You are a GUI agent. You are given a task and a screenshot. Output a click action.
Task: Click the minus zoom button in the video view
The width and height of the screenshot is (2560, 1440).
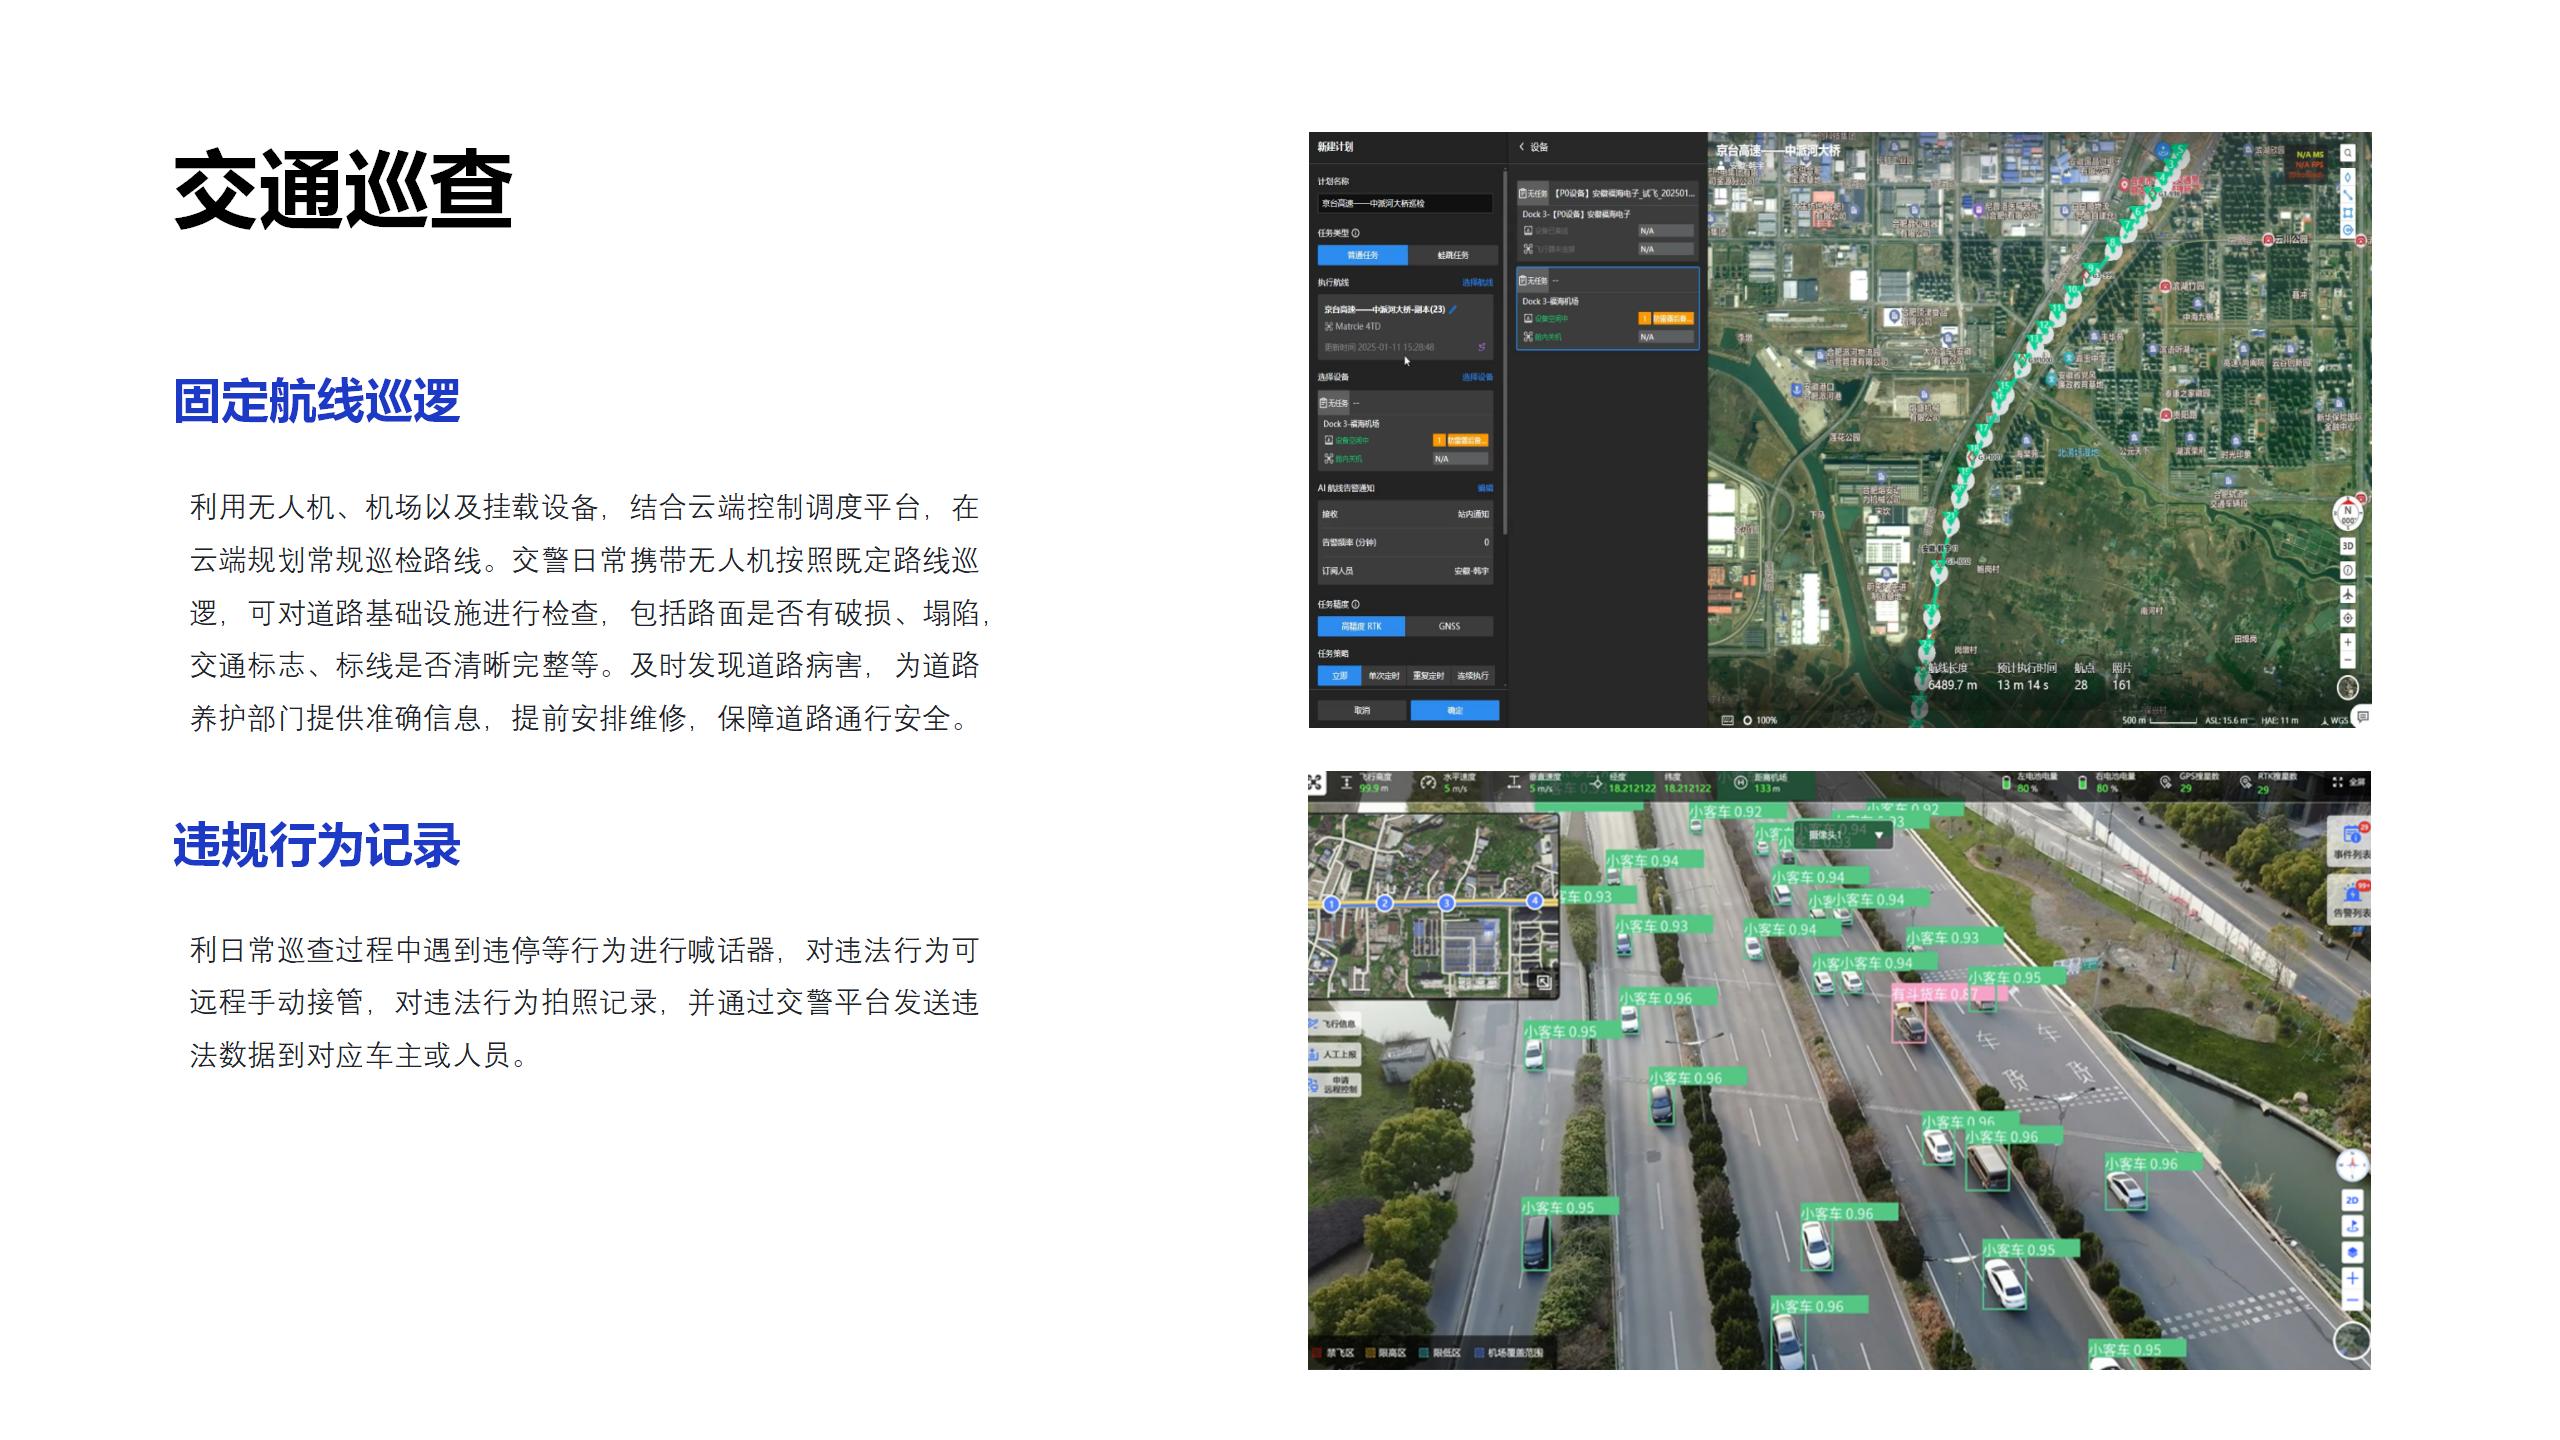coord(2352,1300)
